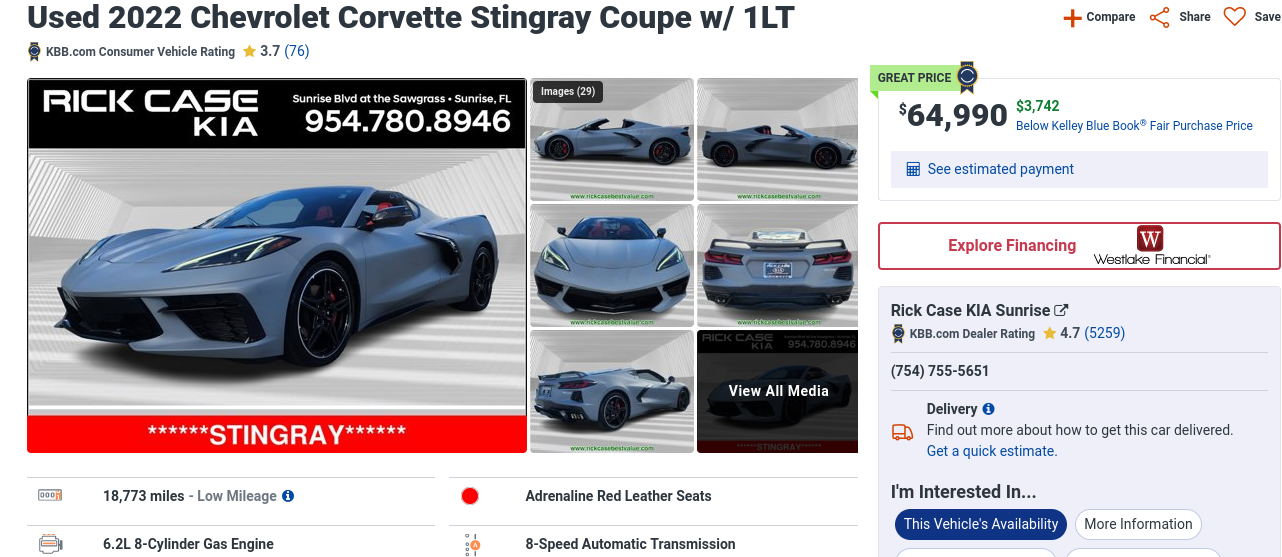This screenshot has height=557, width=1282.
Task: Click the Compare plus icon
Action: [1072, 17]
